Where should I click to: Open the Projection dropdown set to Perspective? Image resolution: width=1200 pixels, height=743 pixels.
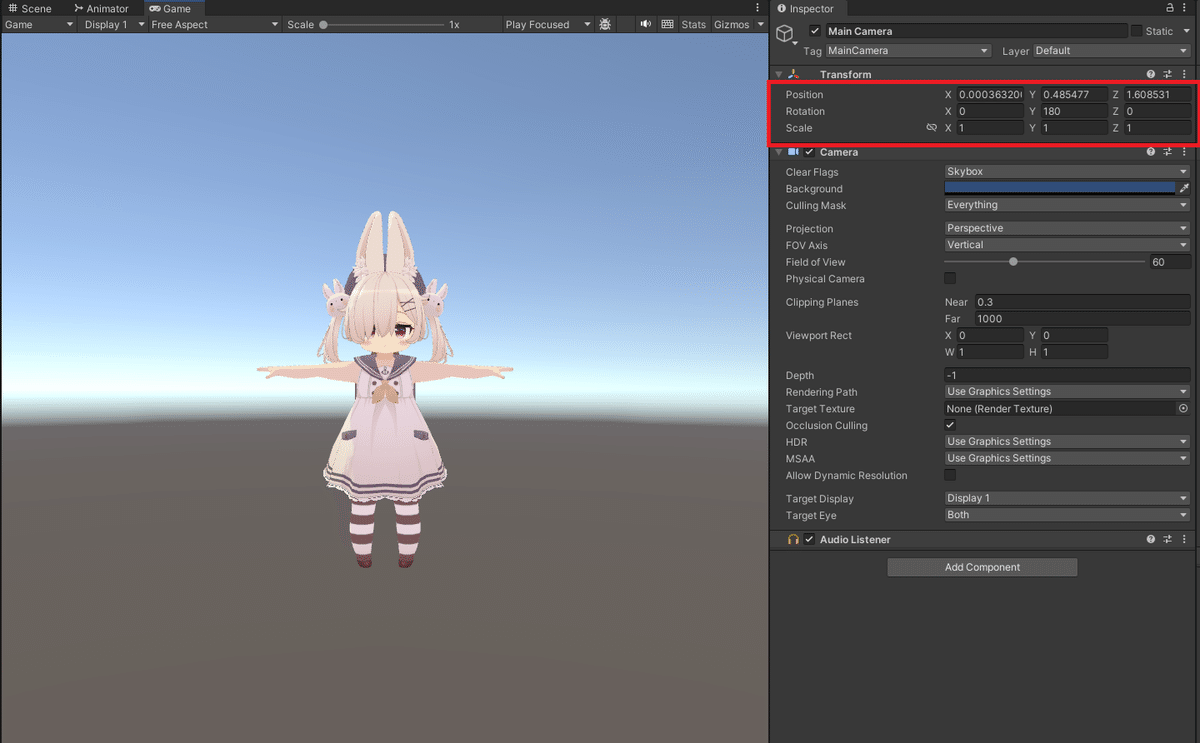(x=1065, y=228)
